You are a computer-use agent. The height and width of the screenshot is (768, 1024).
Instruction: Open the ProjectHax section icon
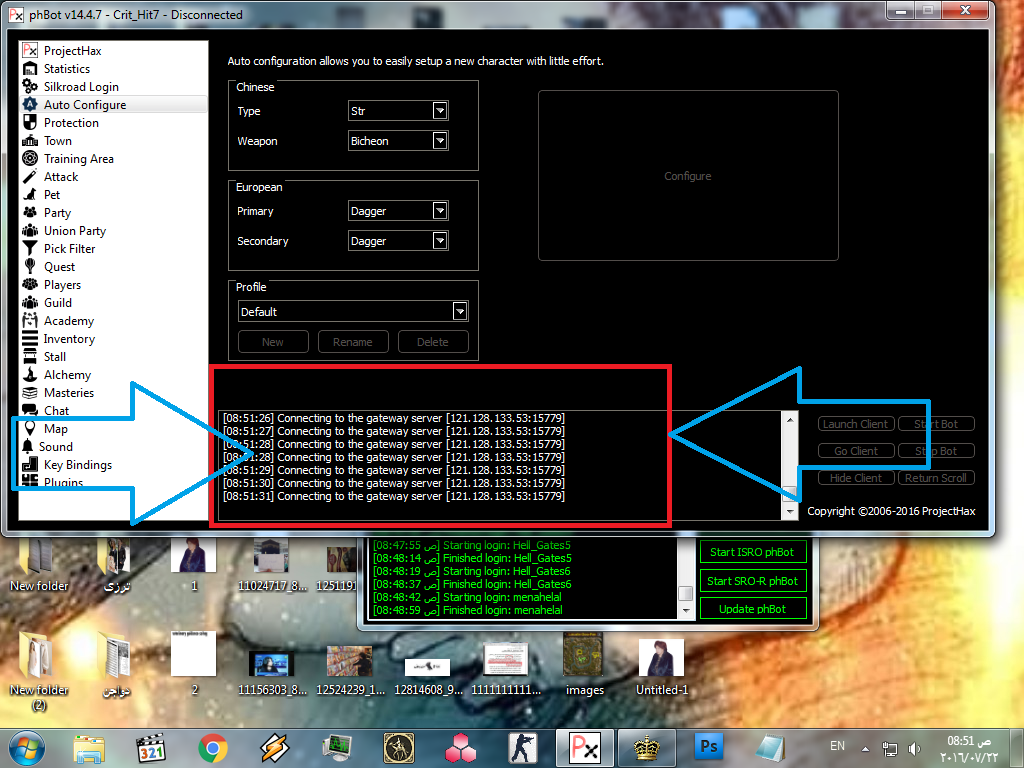point(30,50)
